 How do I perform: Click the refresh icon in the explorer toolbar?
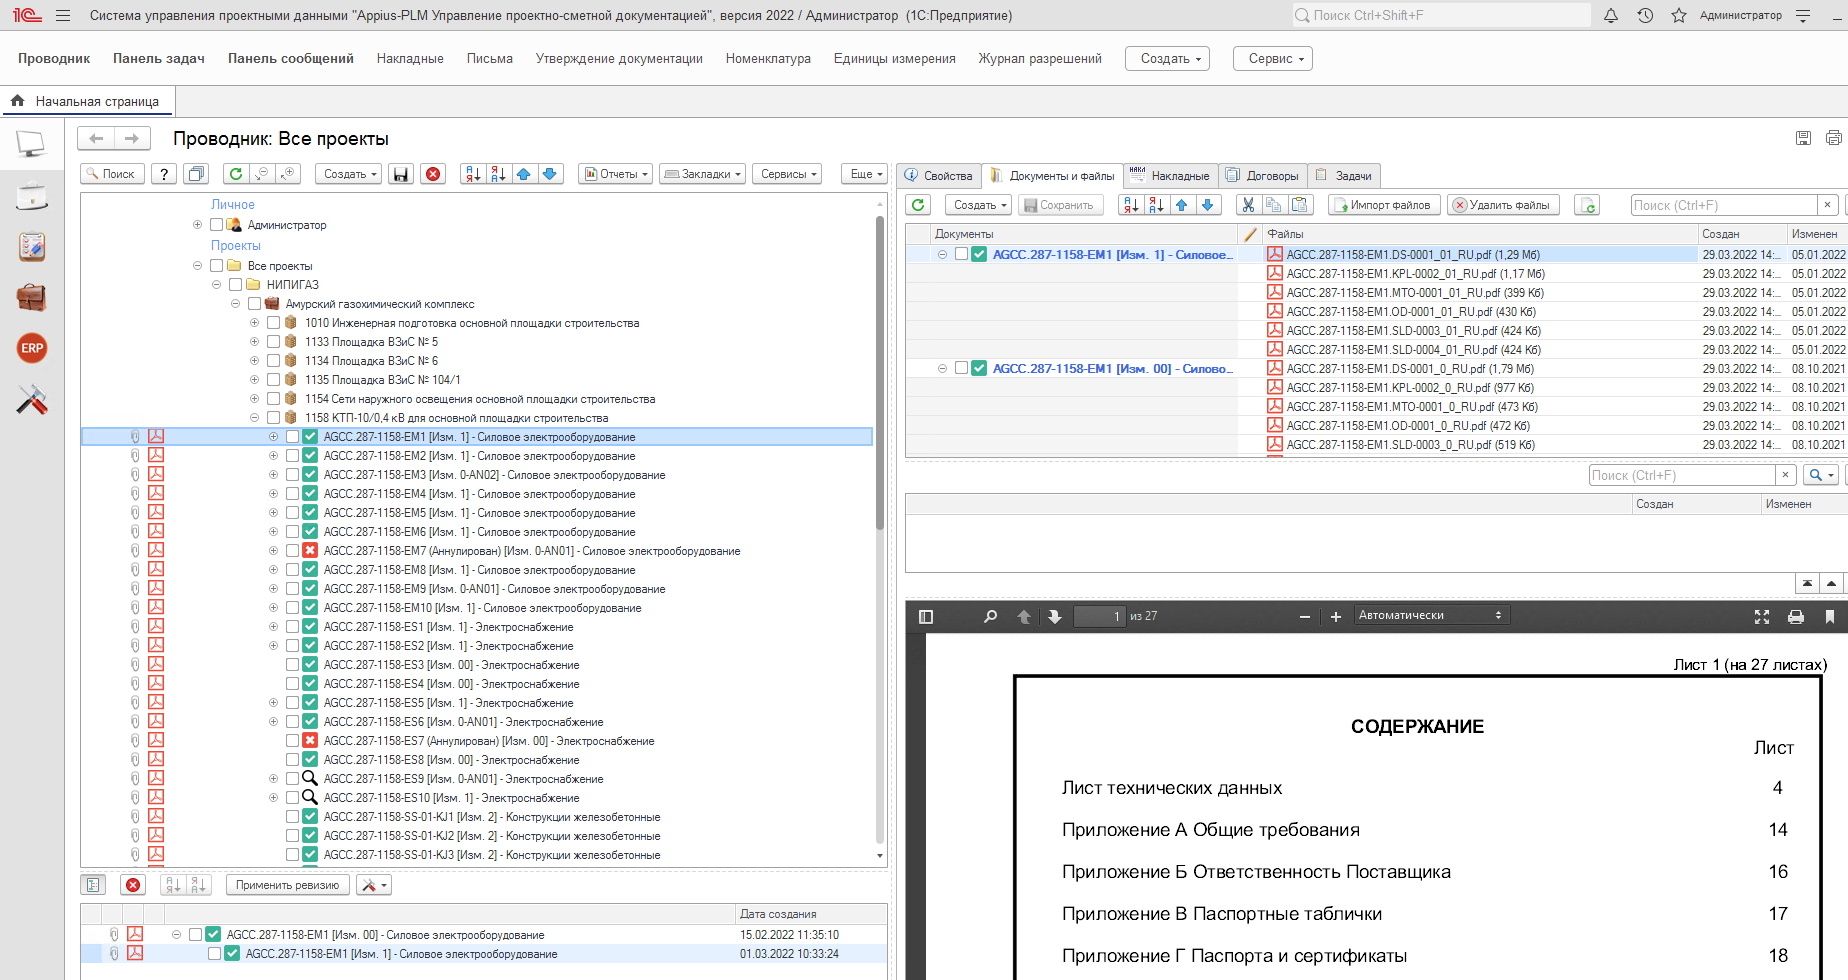click(236, 174)
